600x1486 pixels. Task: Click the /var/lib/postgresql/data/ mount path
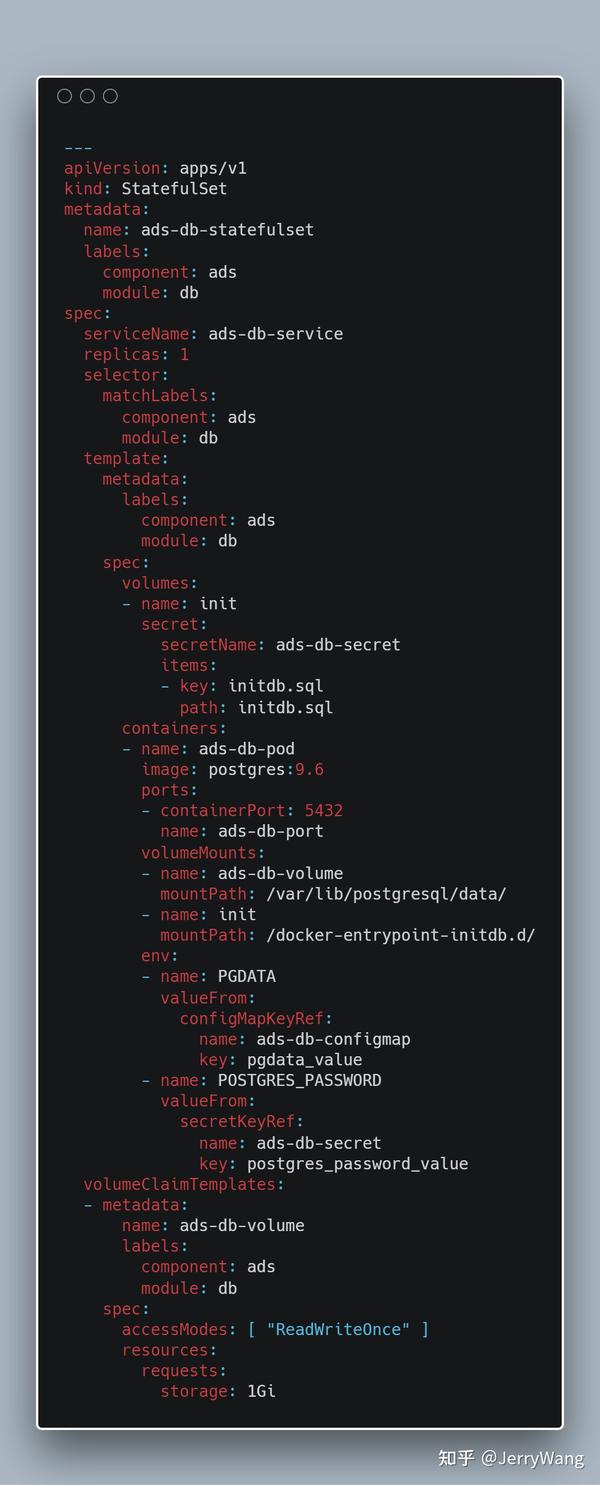coord(386,894)
